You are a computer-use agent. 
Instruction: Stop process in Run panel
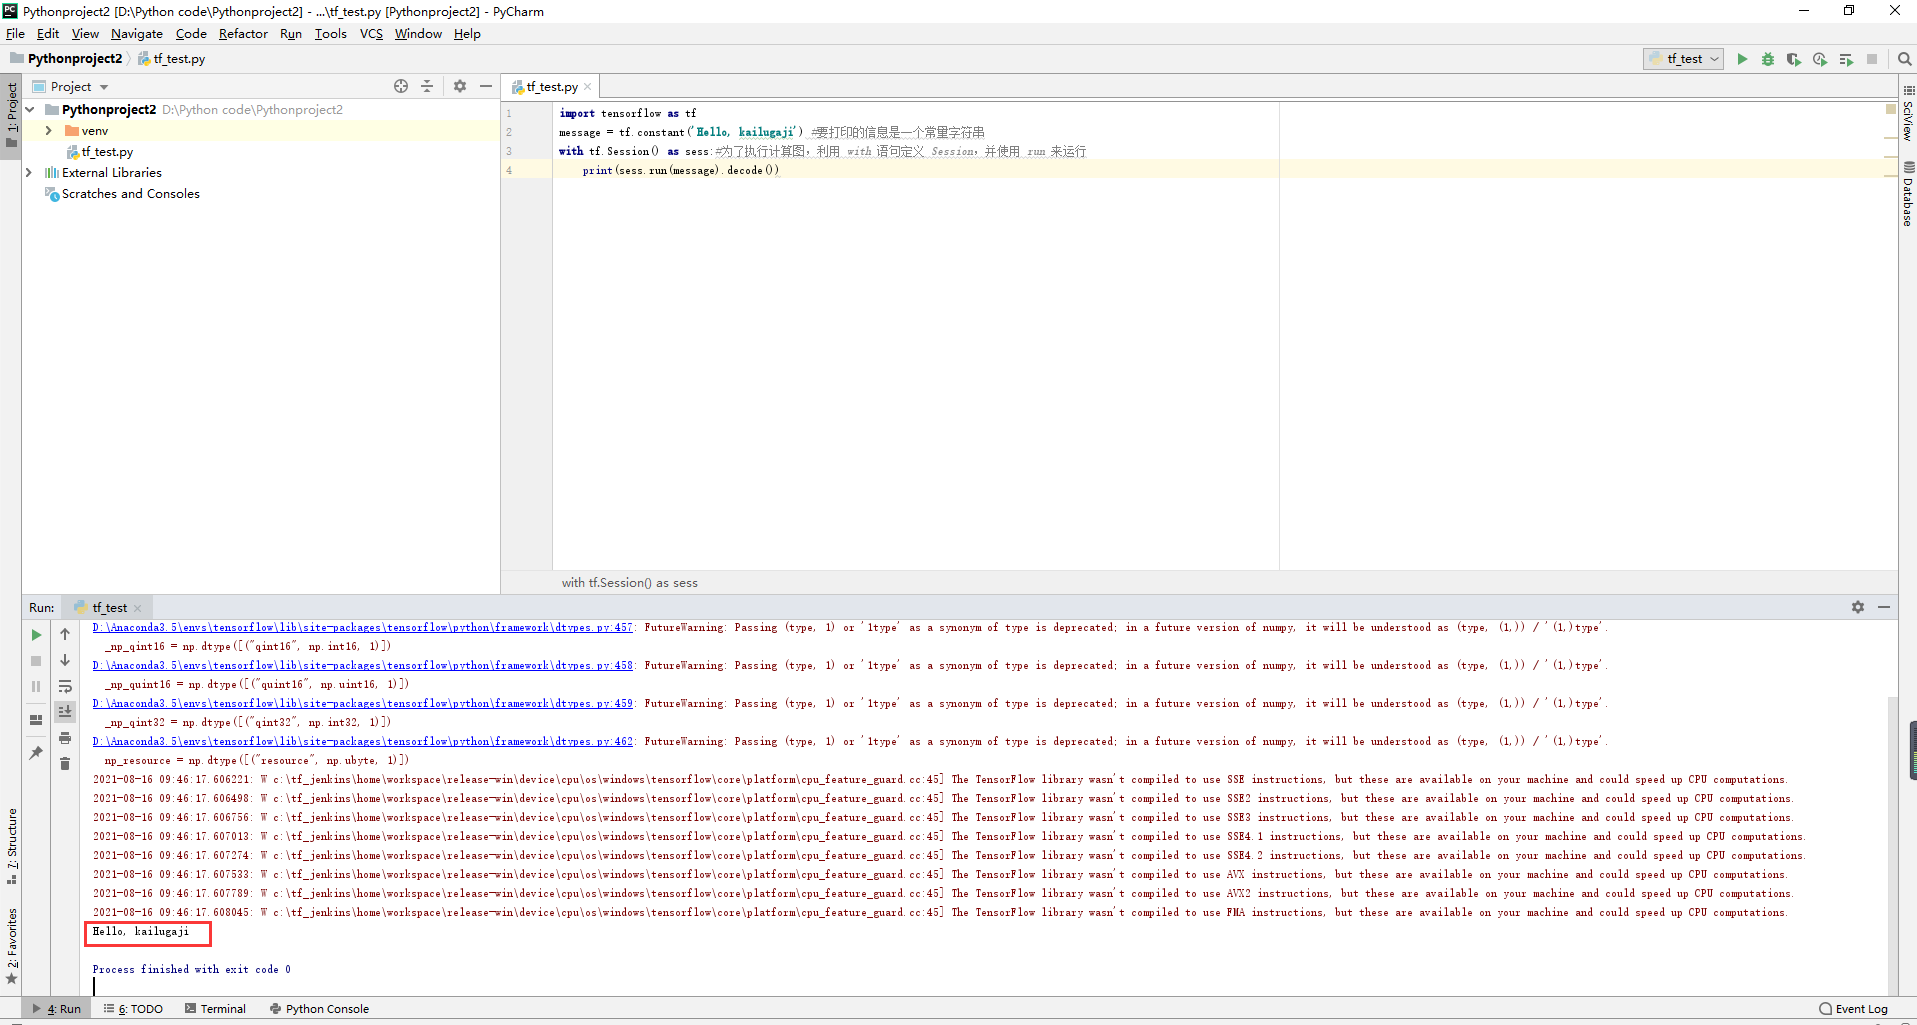click(36, 661)
